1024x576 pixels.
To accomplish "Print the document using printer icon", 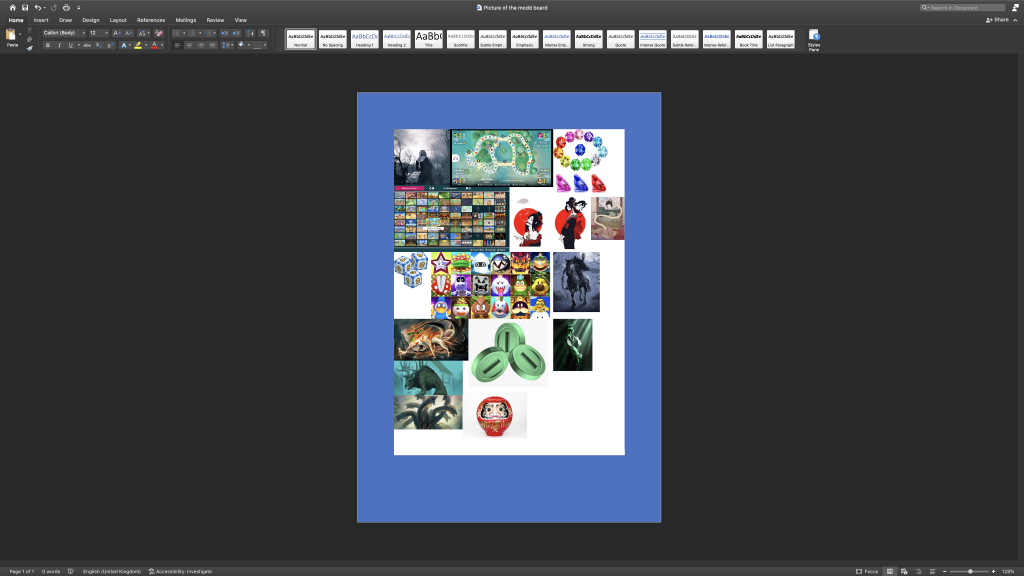I will (66, 8).
